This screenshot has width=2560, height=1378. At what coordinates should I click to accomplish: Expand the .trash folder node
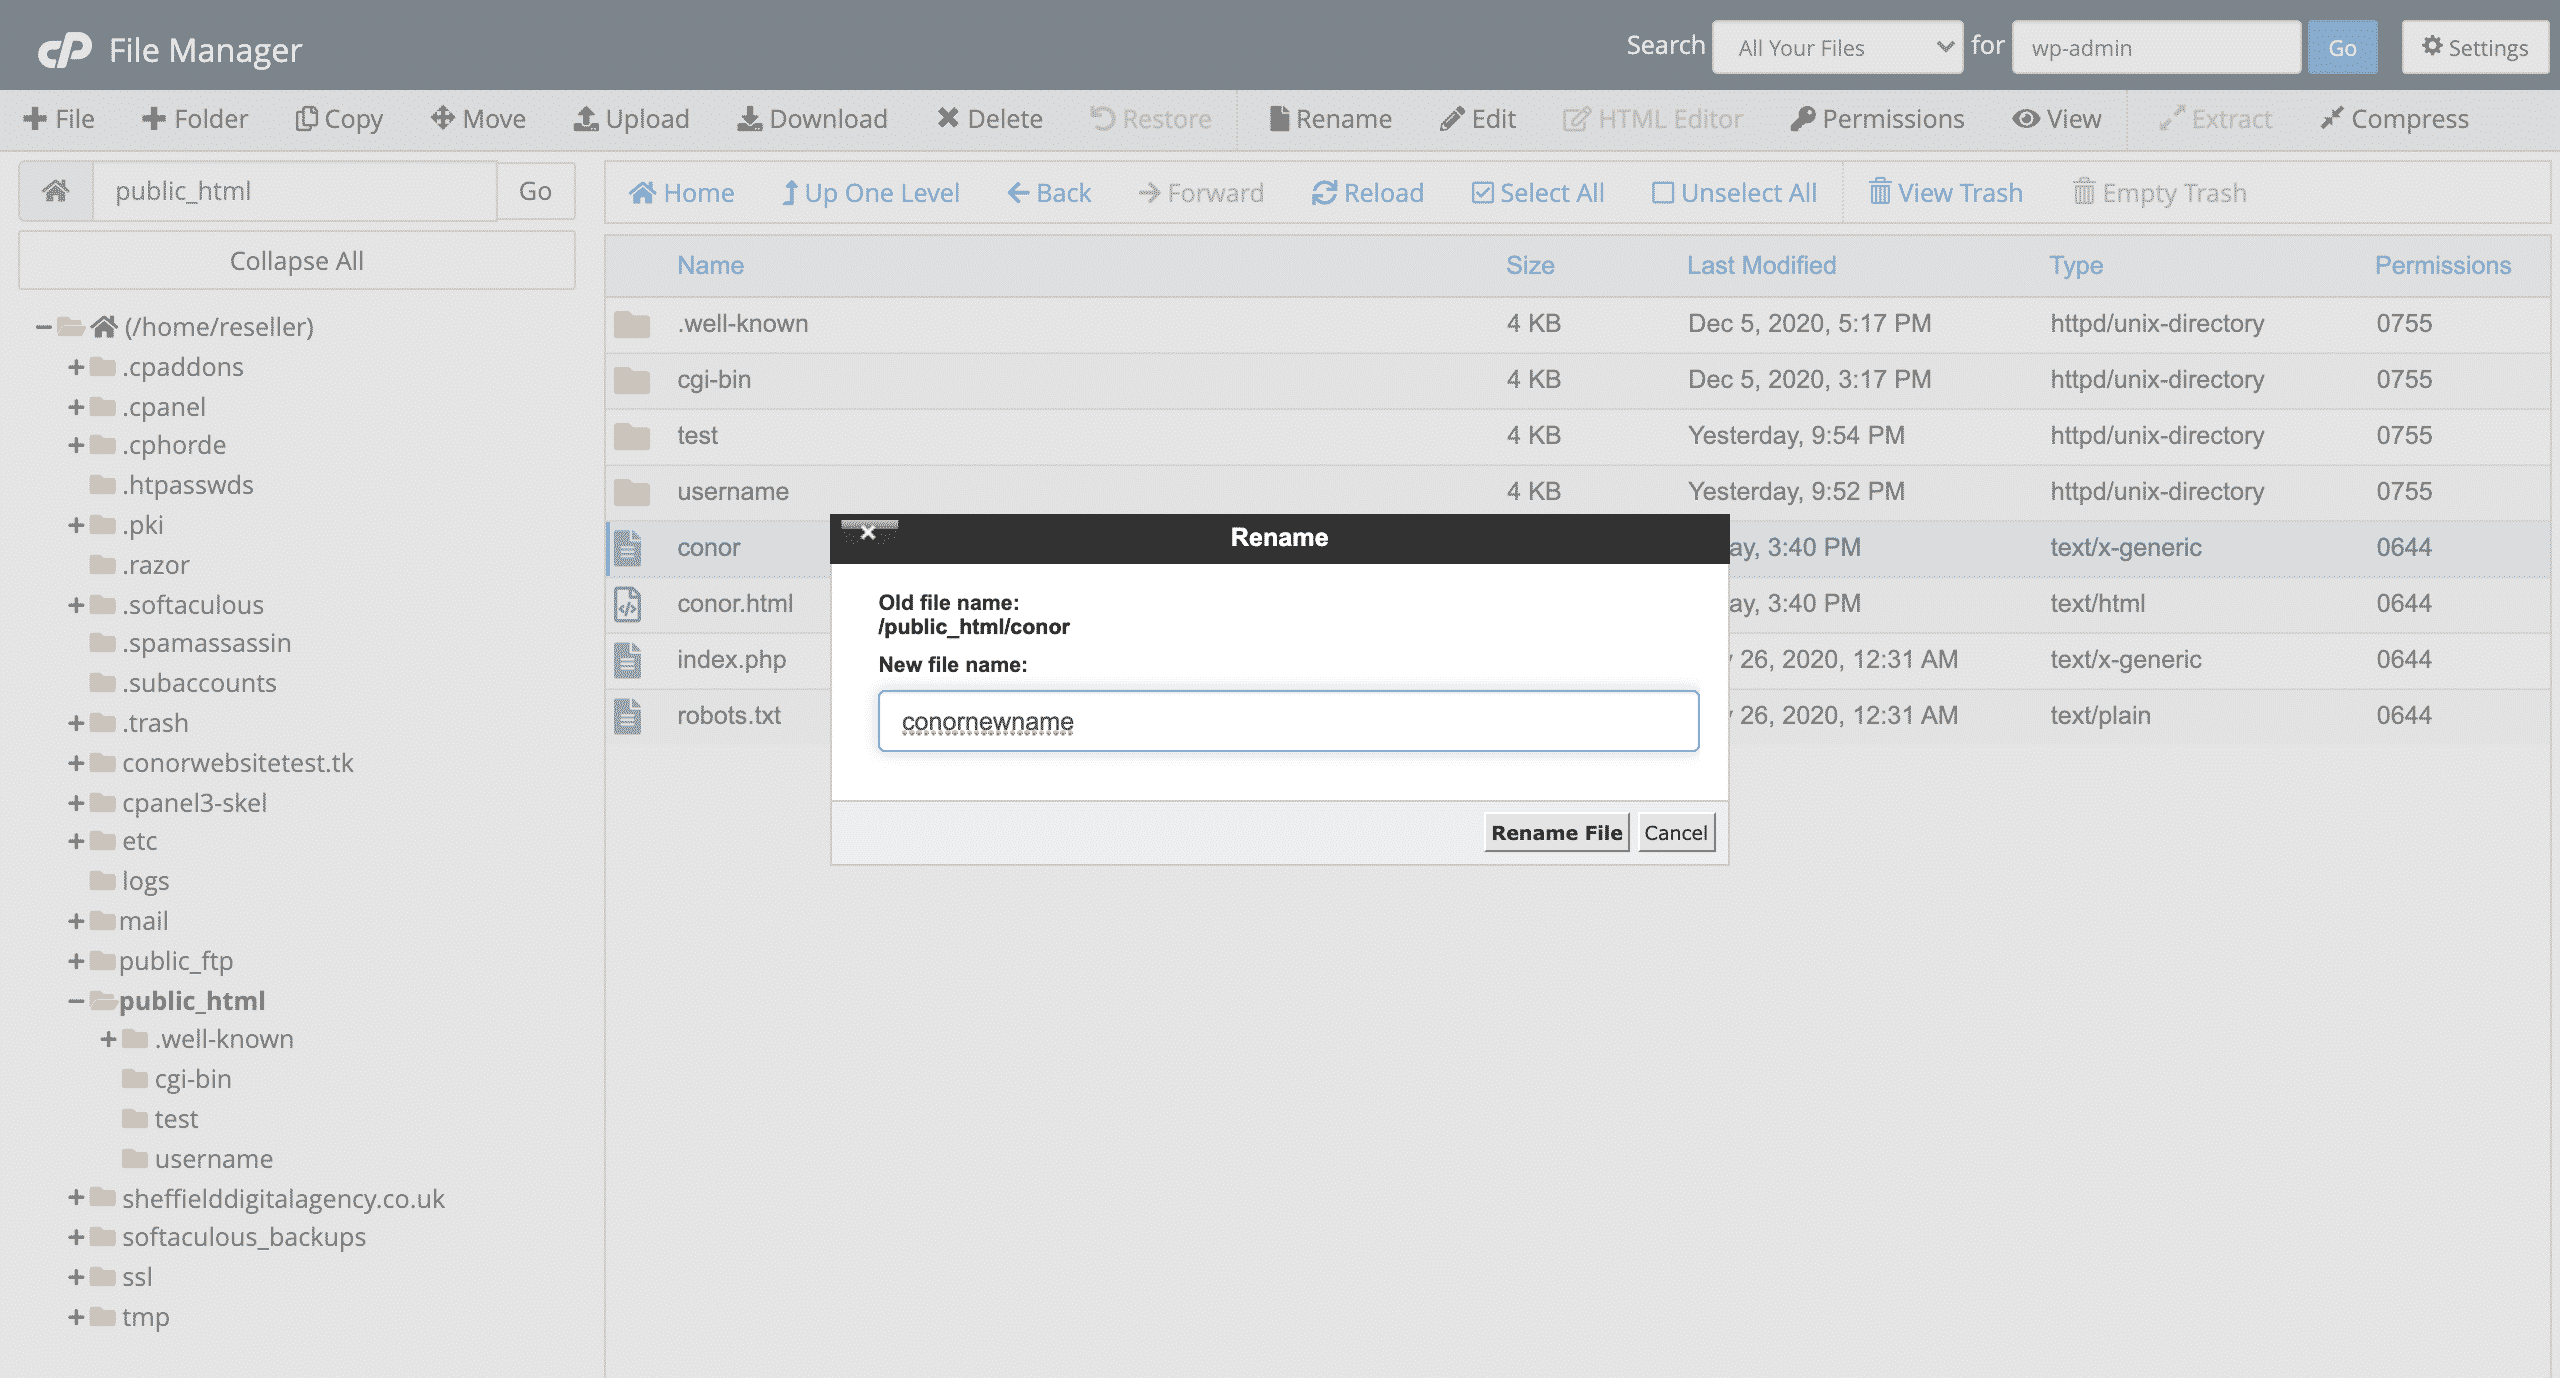tap(76, 723)
